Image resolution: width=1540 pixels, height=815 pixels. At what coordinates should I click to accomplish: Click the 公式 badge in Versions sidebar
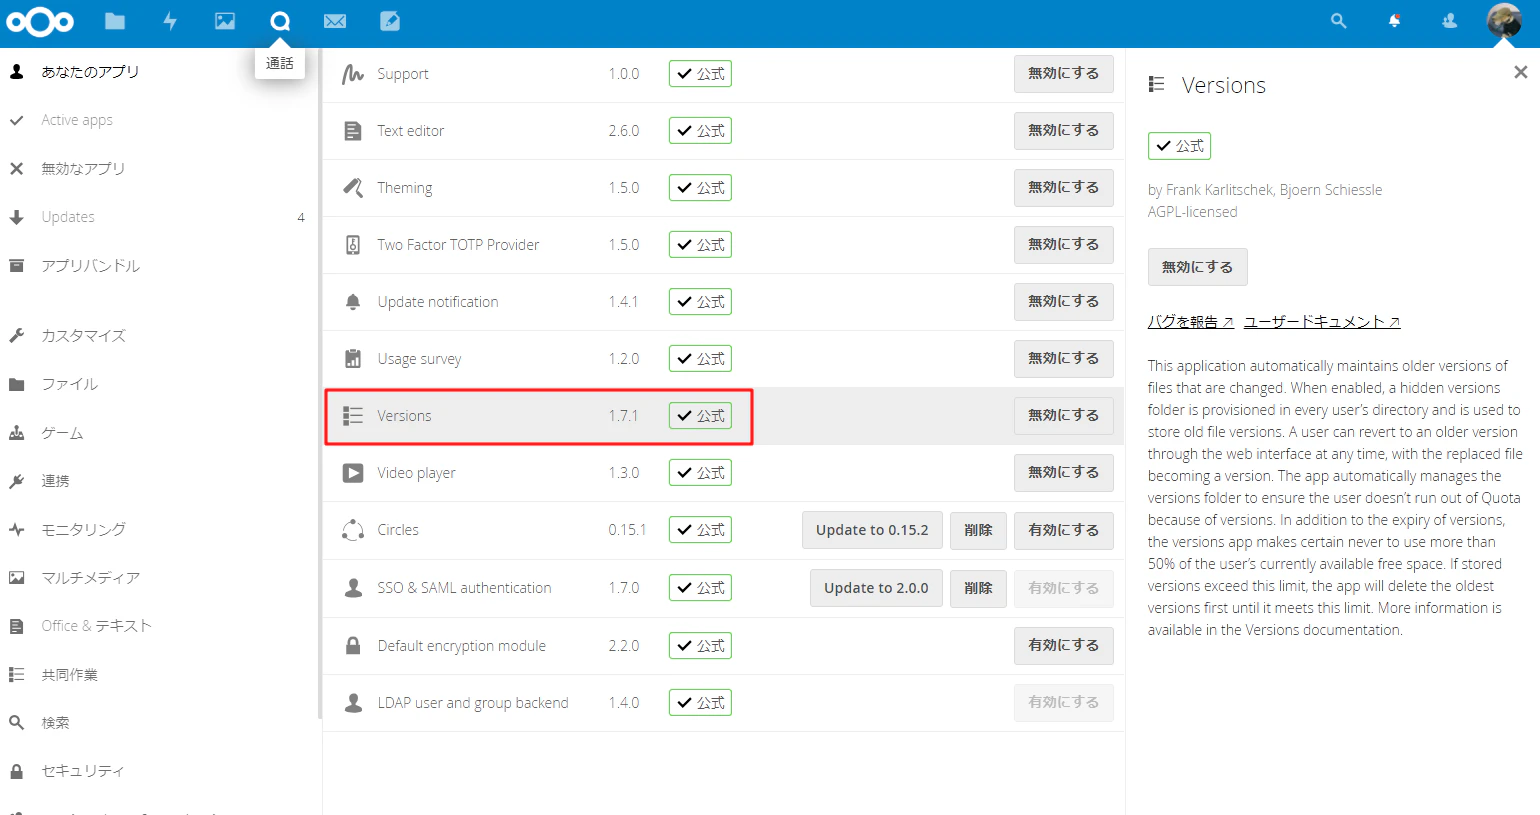(1179, 146)
